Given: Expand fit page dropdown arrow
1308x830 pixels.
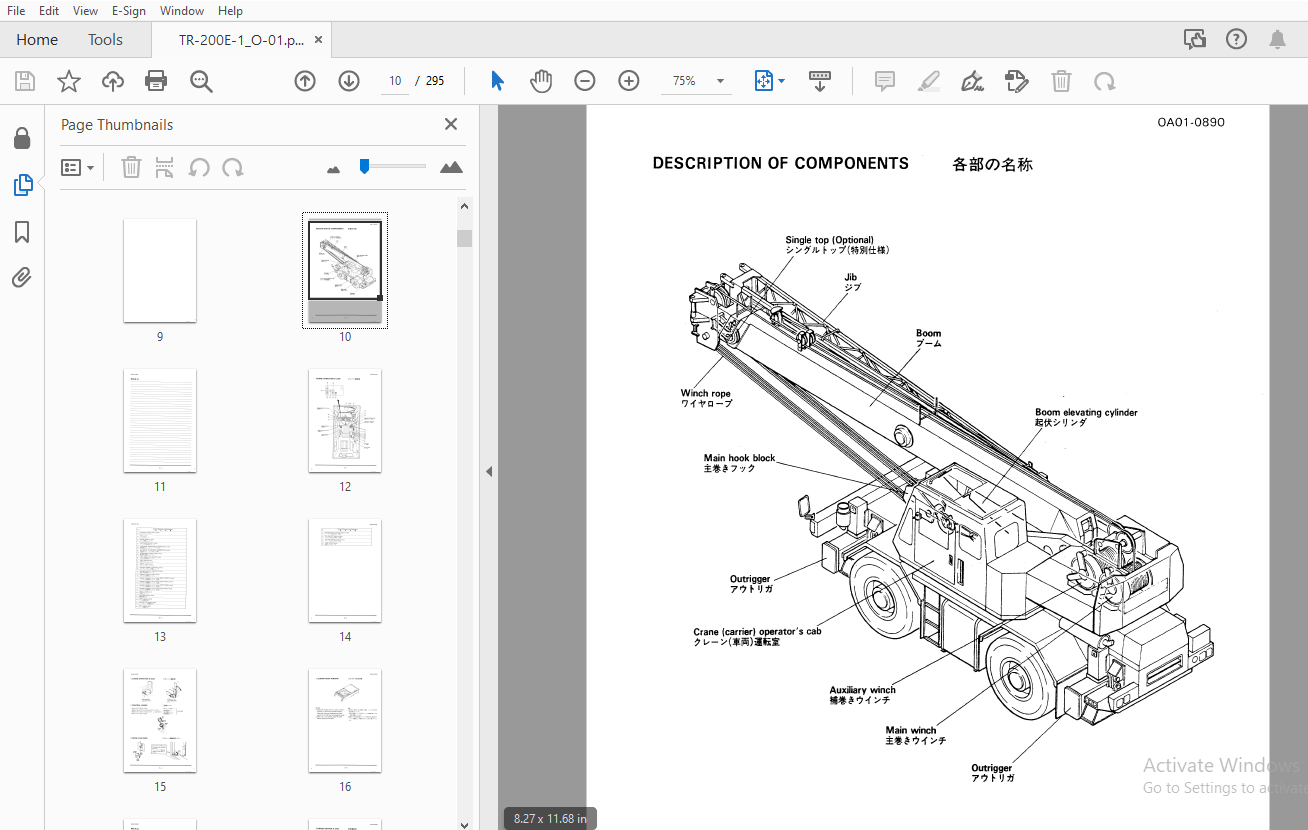Looking at the screenshot, I should (x=781, y=81).
